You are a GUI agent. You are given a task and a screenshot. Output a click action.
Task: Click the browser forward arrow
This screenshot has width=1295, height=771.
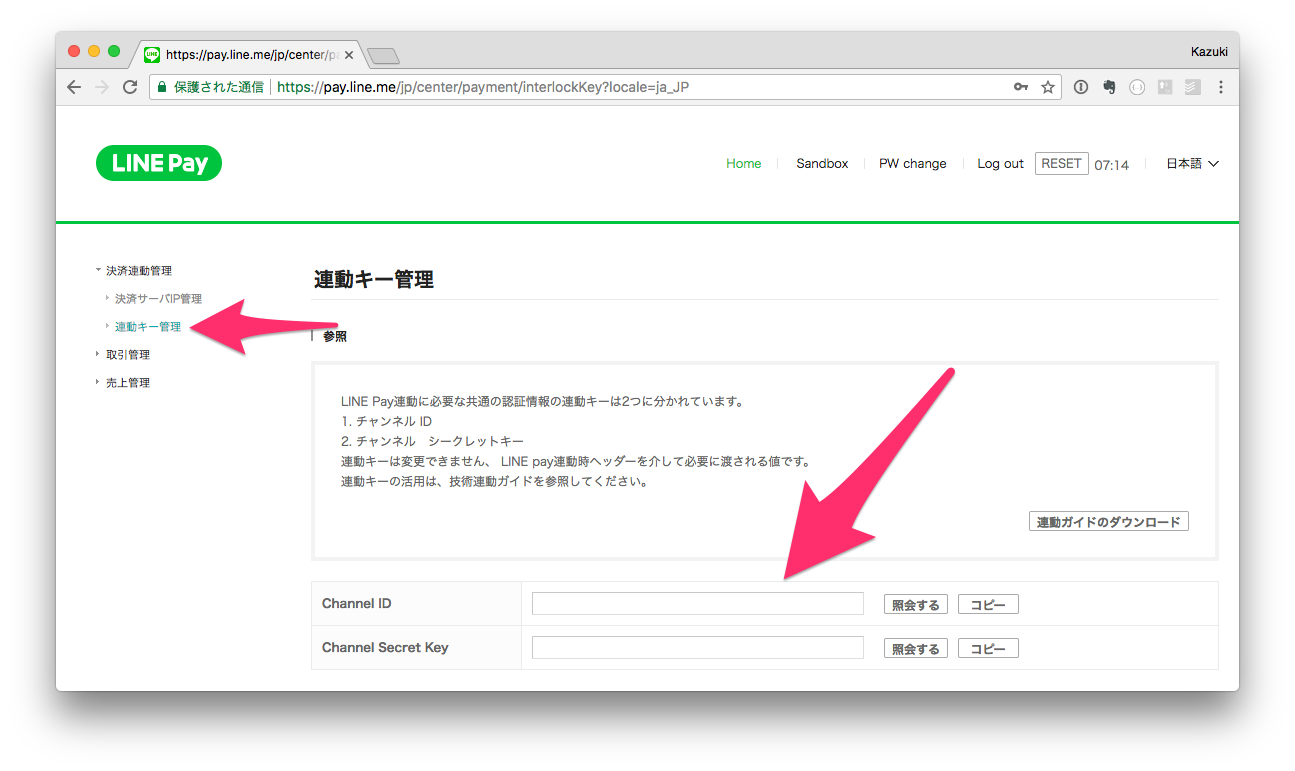point(101,87)
